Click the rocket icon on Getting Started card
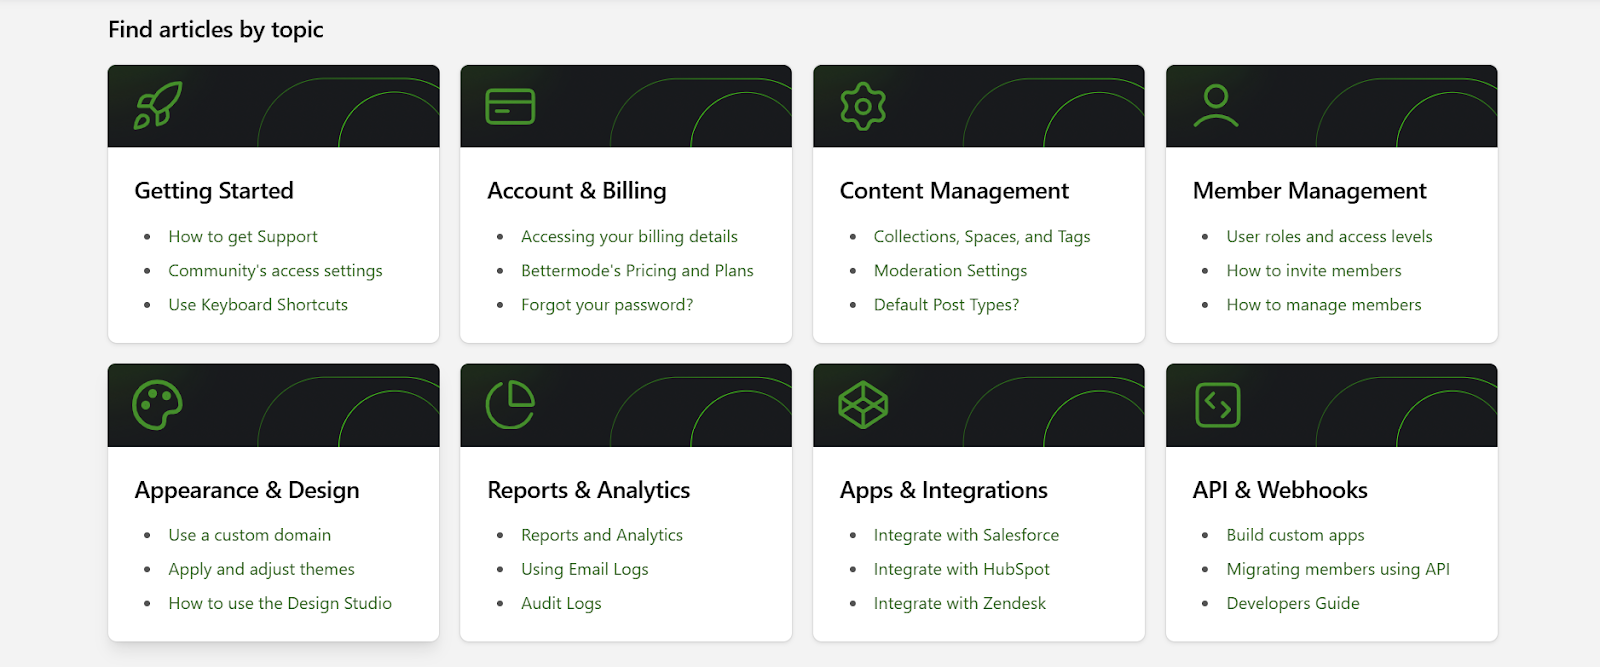This screenshot has height=667, width=1600. point(158,106)
